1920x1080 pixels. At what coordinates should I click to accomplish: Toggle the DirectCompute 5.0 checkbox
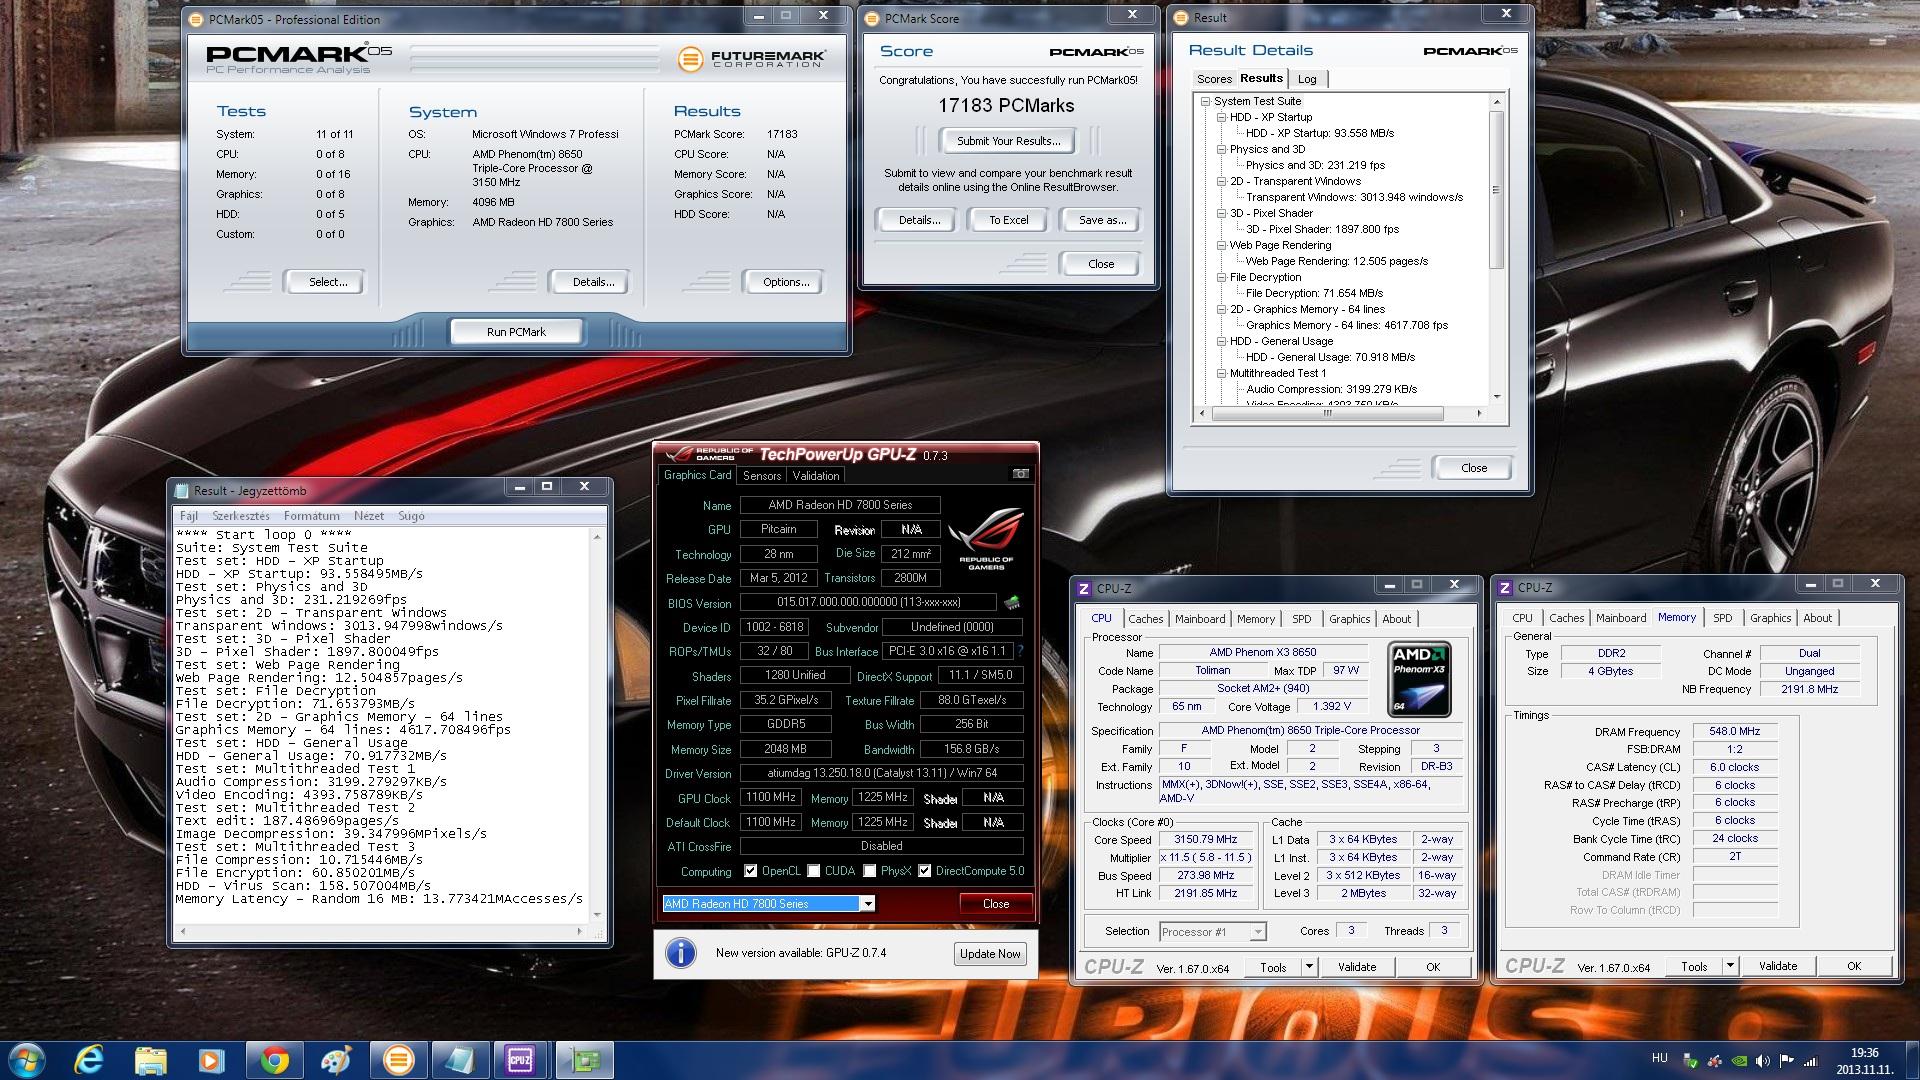tap(925, 871)
